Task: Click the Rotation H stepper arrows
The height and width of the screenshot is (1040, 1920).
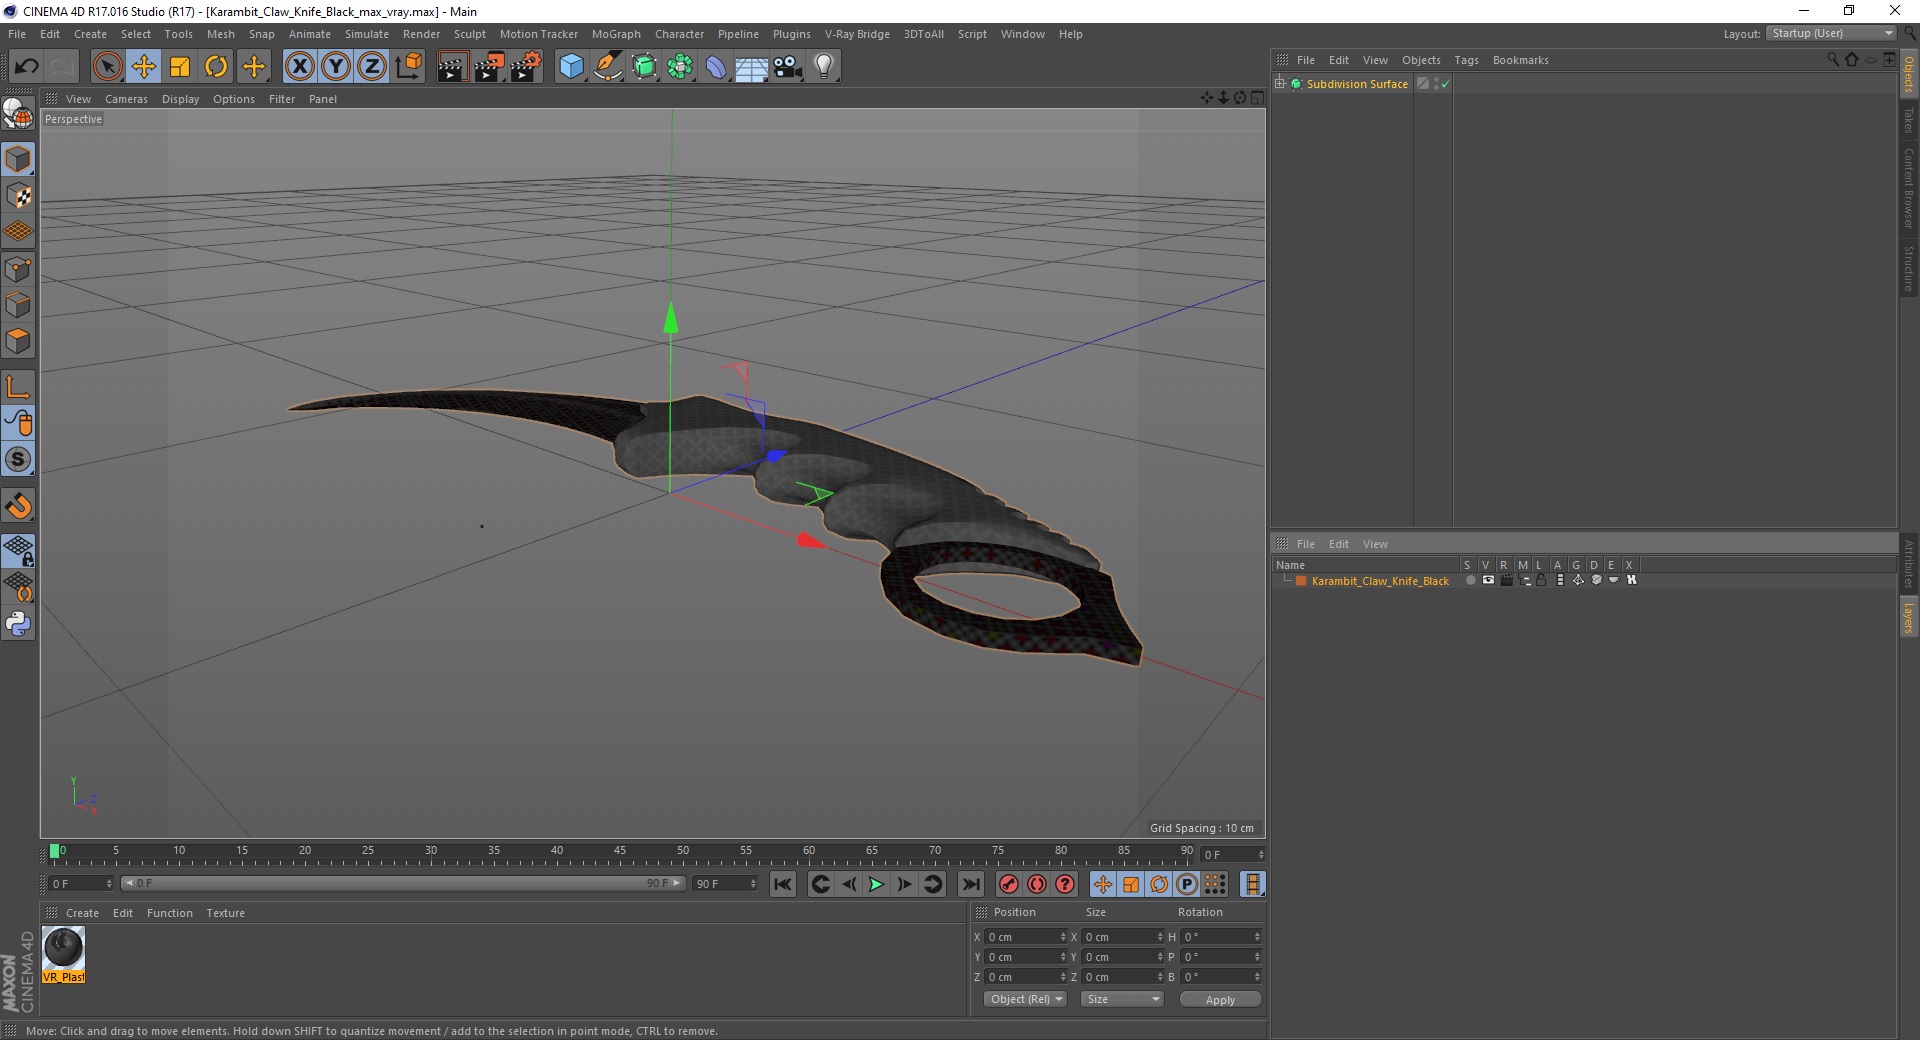Action: 1257,937
